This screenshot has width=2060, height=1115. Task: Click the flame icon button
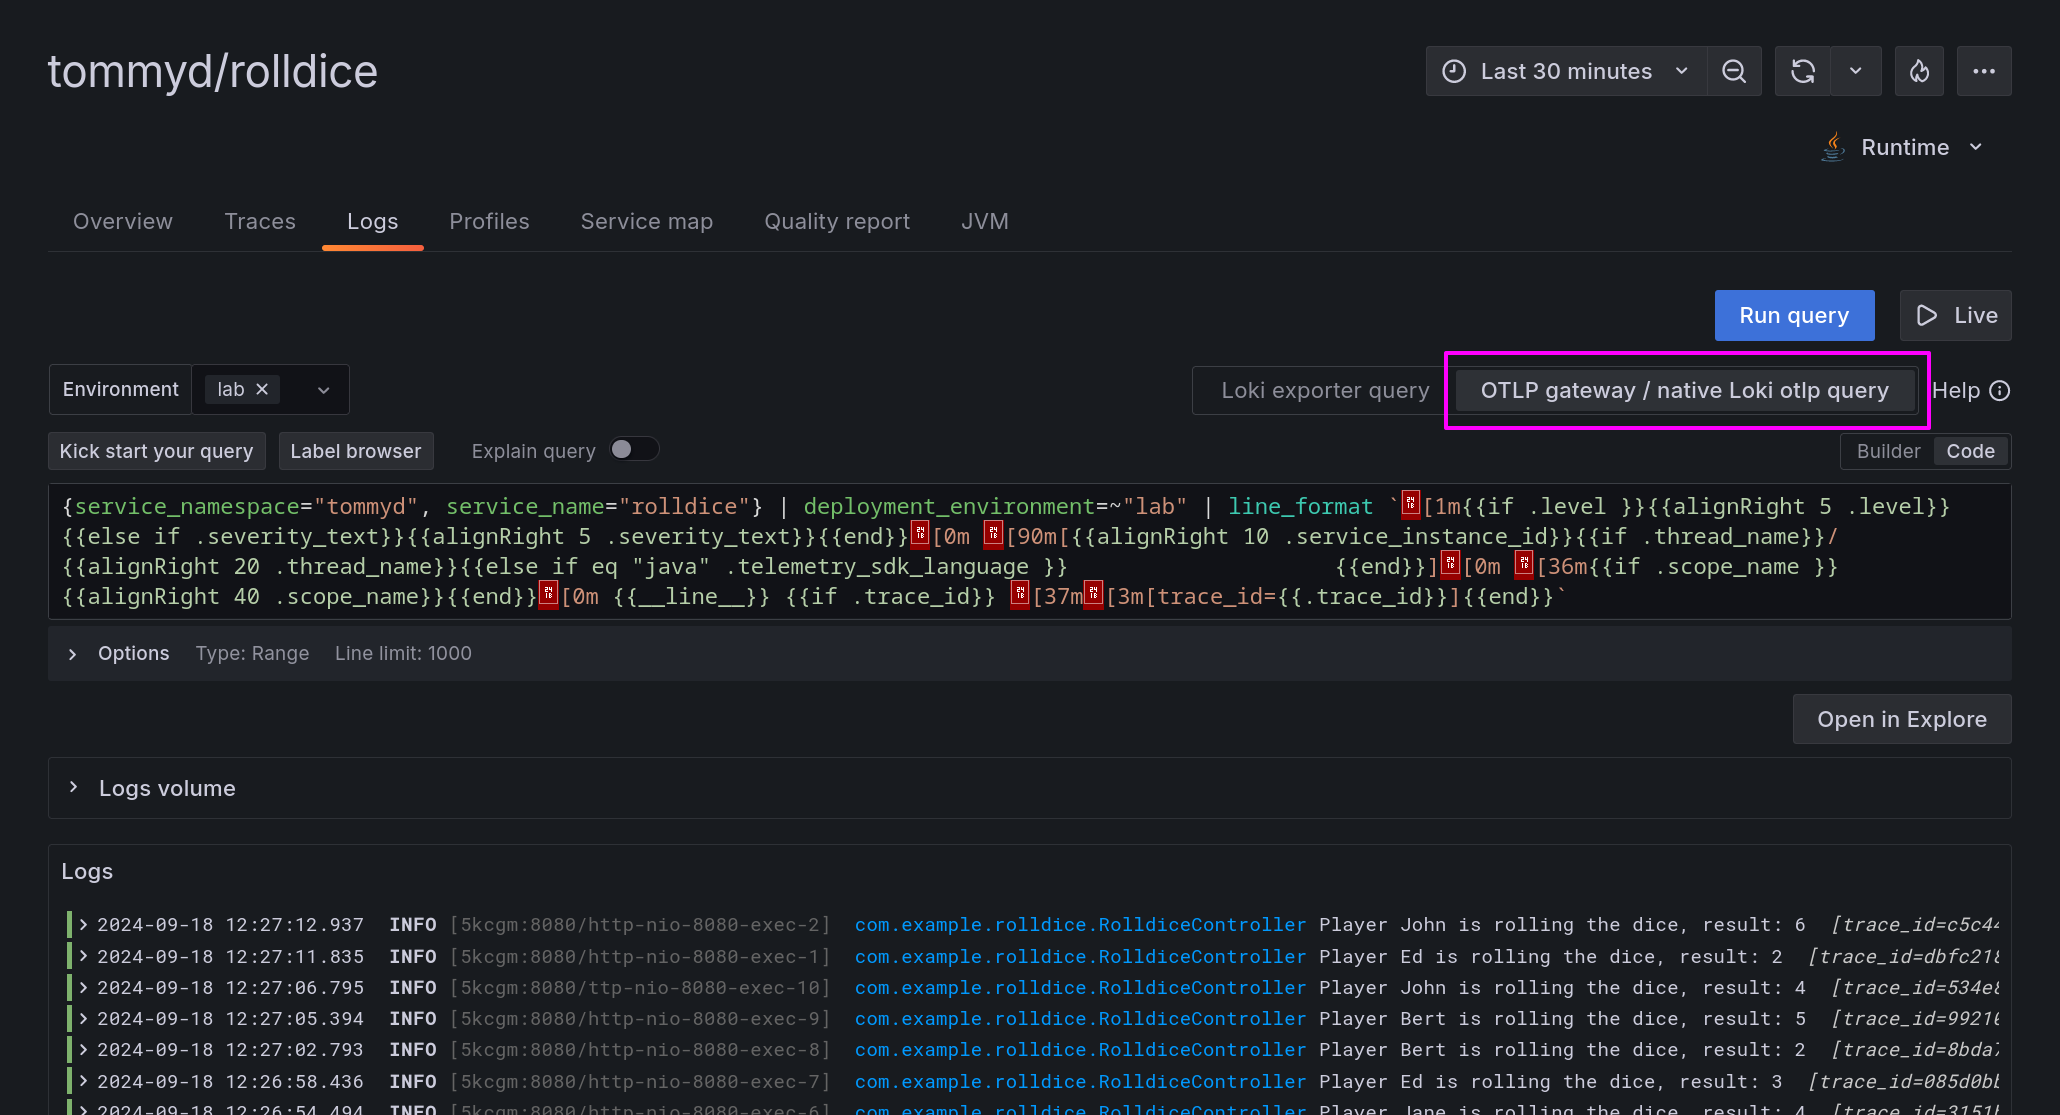tap(1919, 71)
